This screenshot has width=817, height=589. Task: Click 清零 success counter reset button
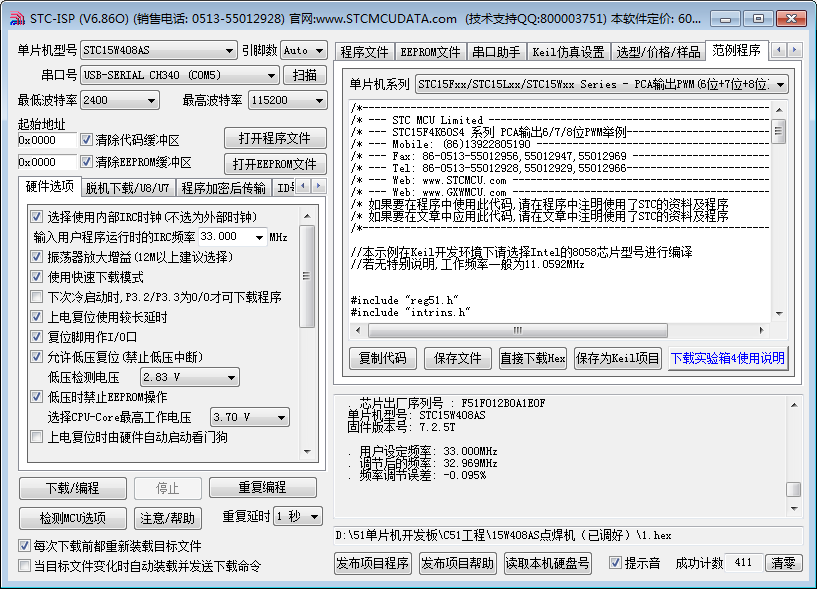point(783,563)
